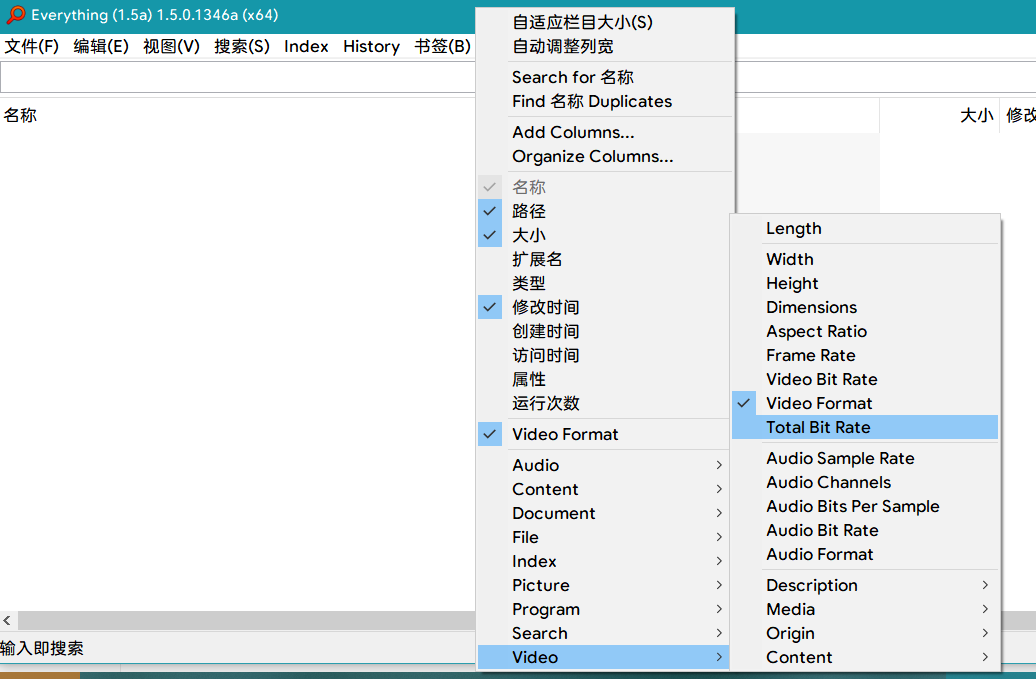Open the Description submenu arrow
The height and width of the screenshot is (679, 1036).
tap(984, 585)
